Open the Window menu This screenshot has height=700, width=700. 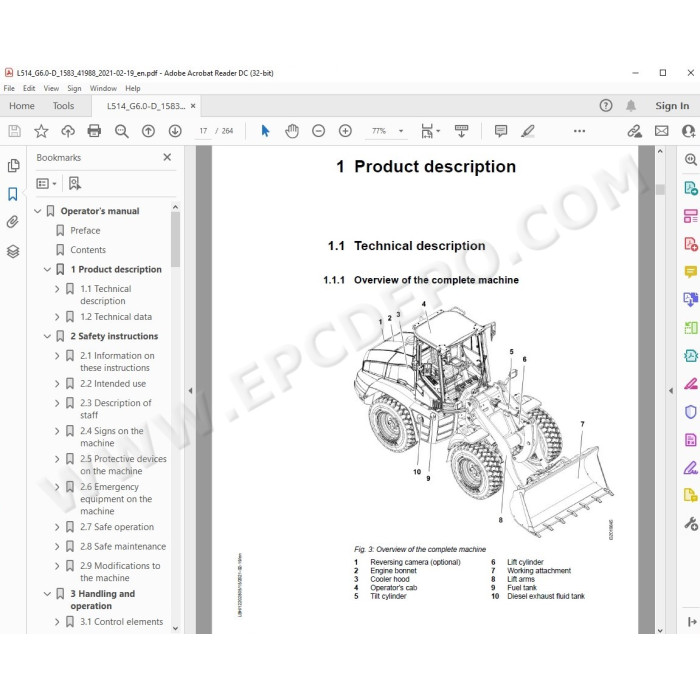pyautogui.click(x=103, y=88)
